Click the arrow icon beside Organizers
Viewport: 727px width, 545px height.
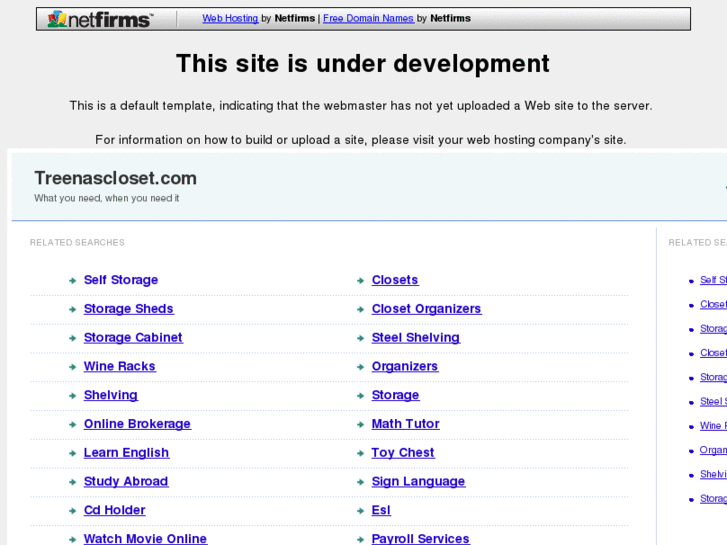pos(360,367)
